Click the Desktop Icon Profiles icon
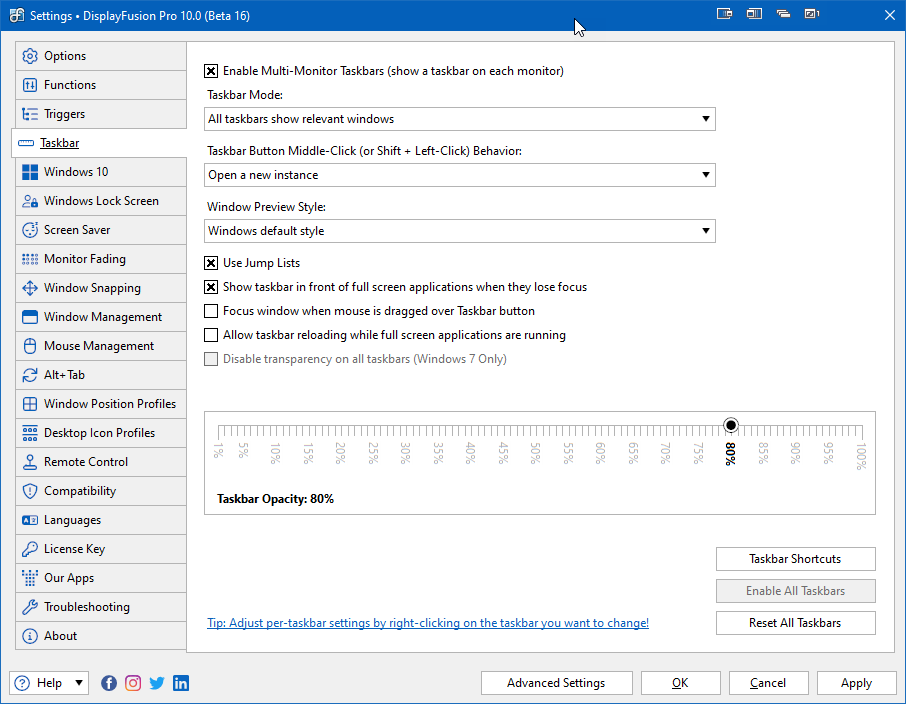This screenshot has height=704, width=906. click(x=29, y=433)
